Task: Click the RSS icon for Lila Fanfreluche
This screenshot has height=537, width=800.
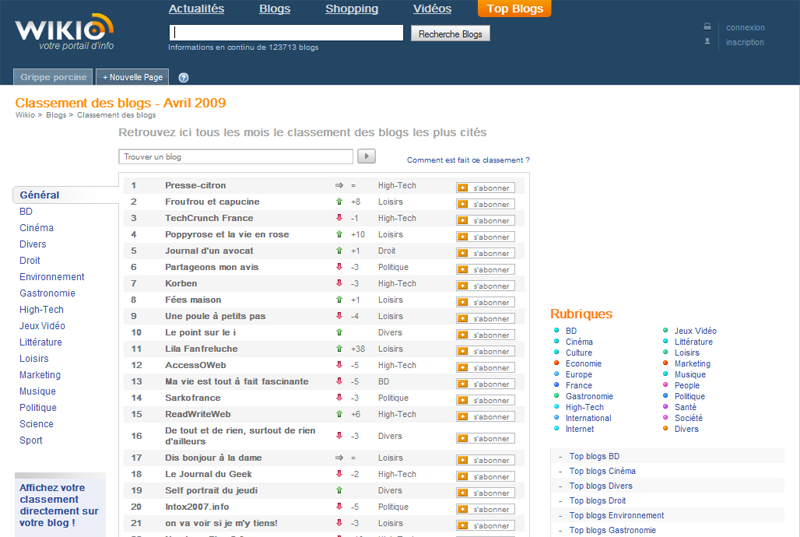Action: point(463,351)
